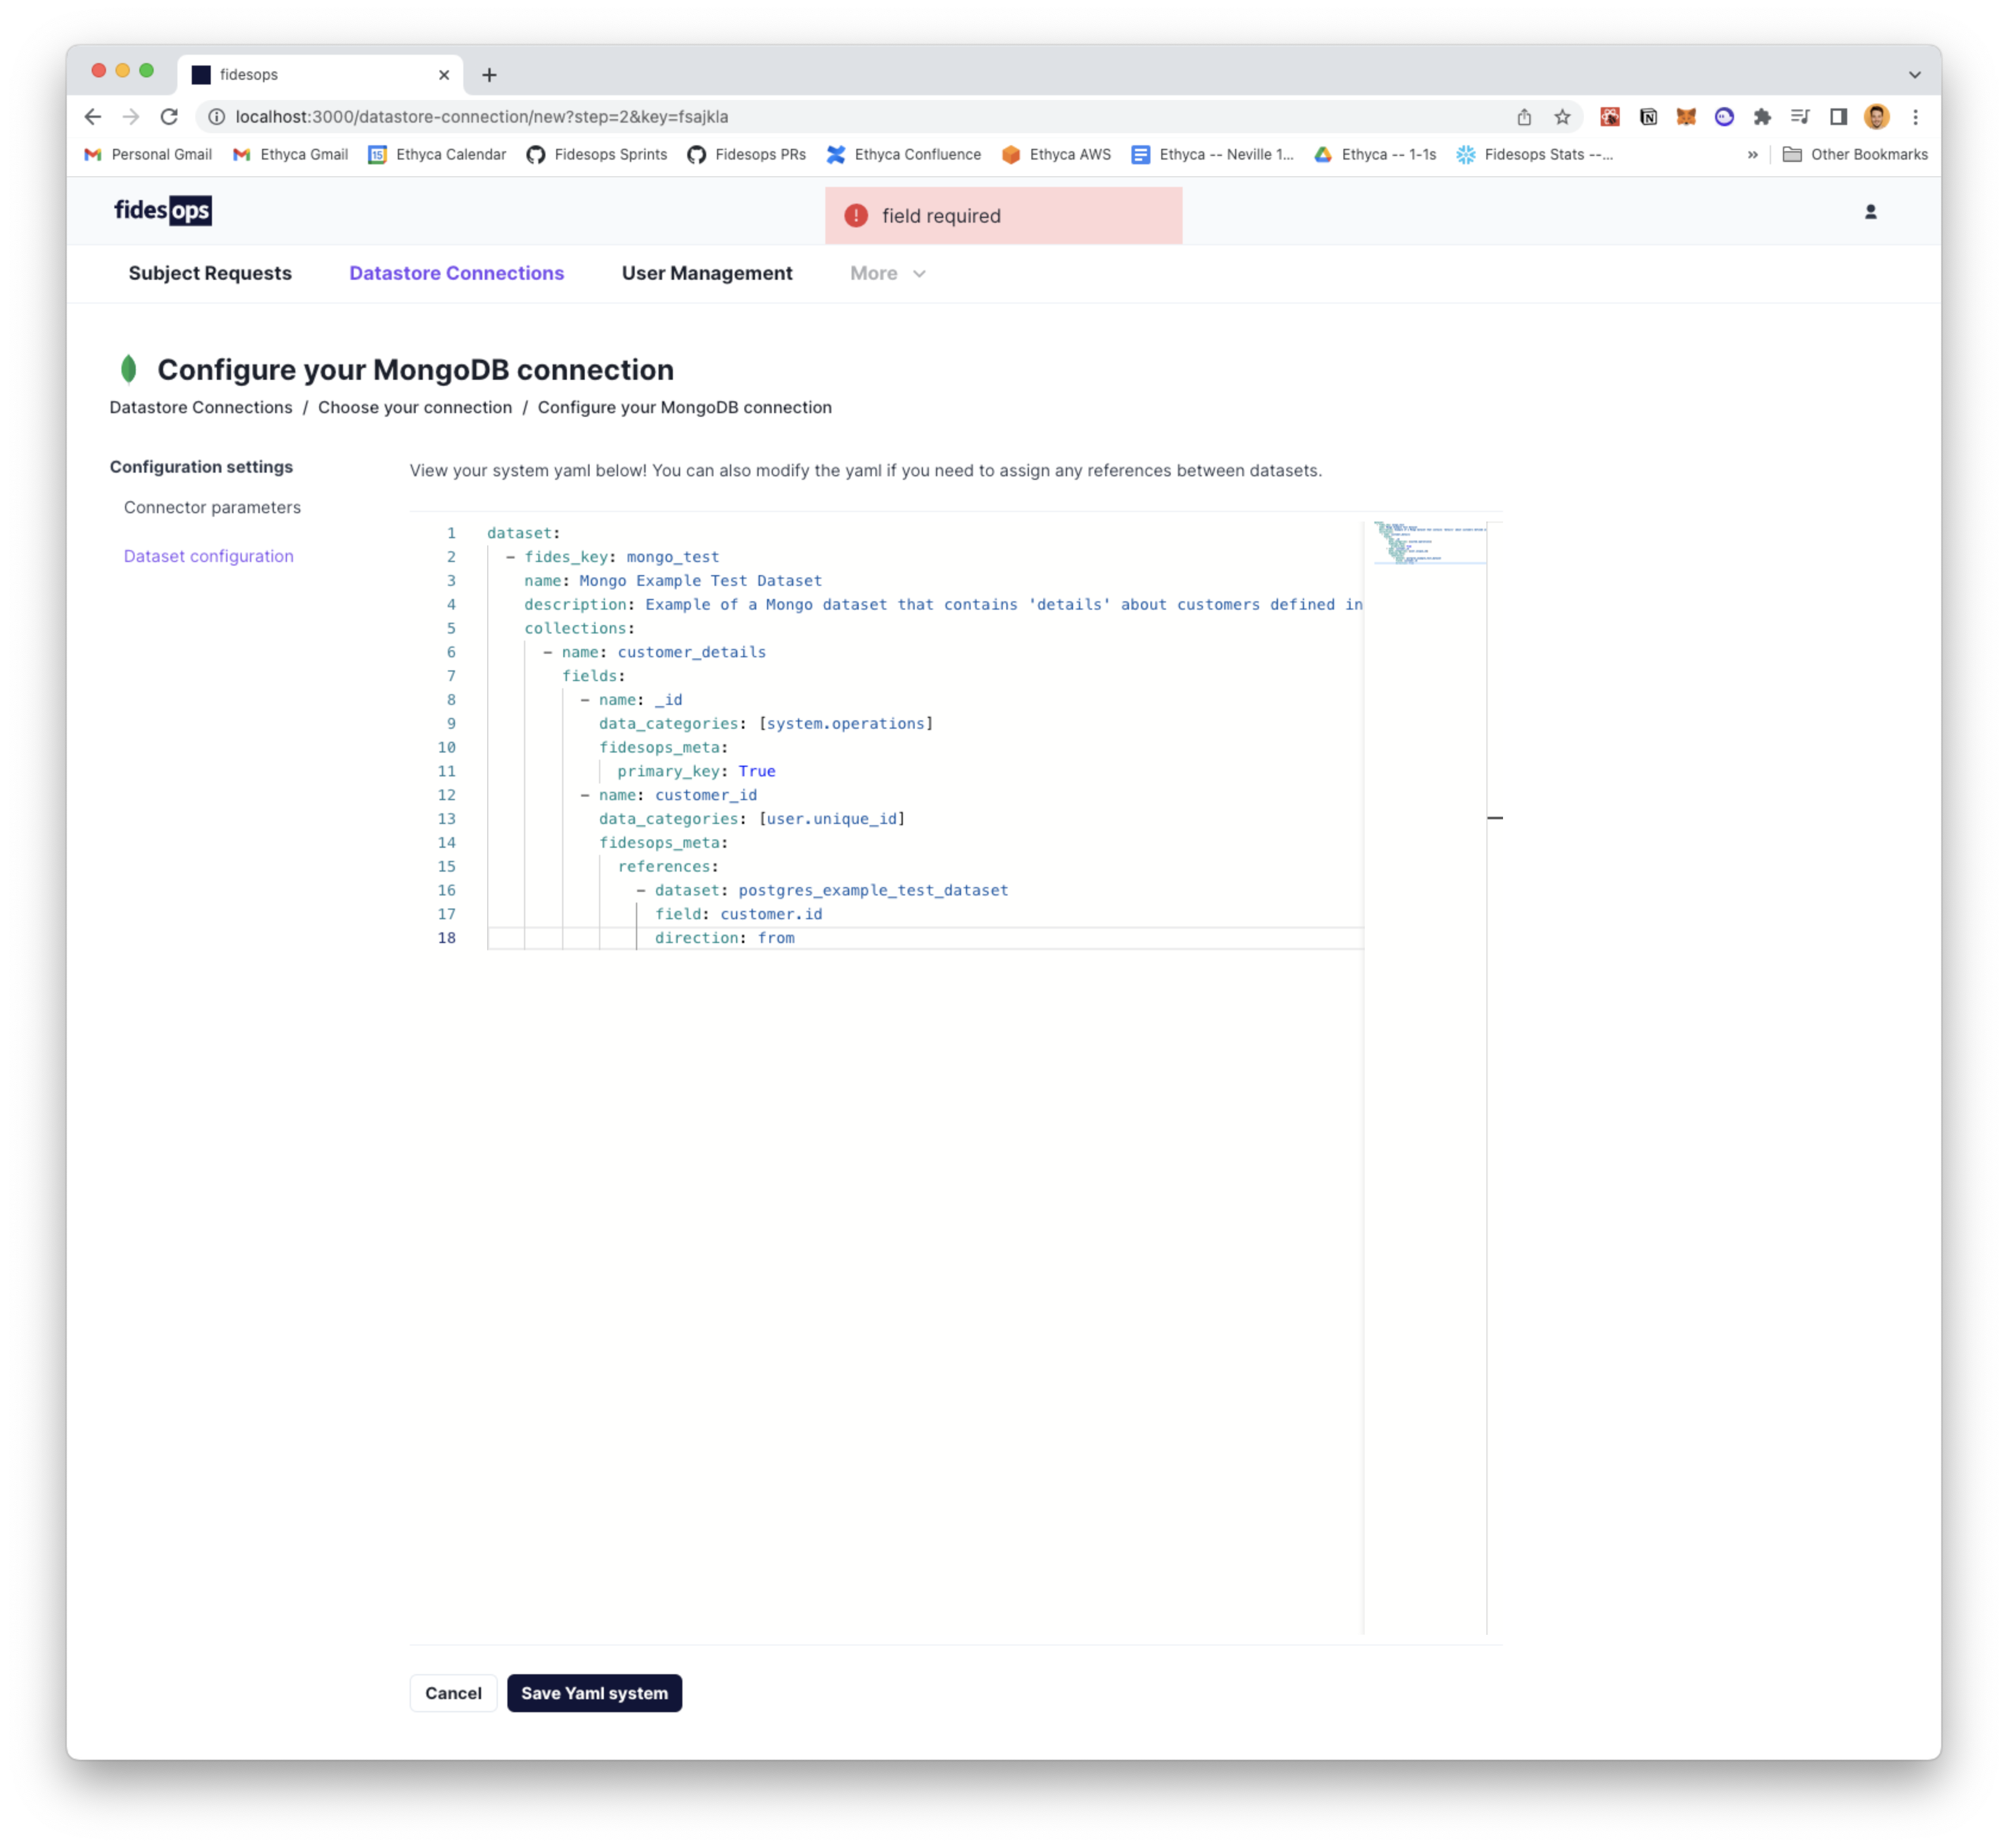Click the browser reload icon
This screenshot has width=2008, height=1848.
[169, 117]
